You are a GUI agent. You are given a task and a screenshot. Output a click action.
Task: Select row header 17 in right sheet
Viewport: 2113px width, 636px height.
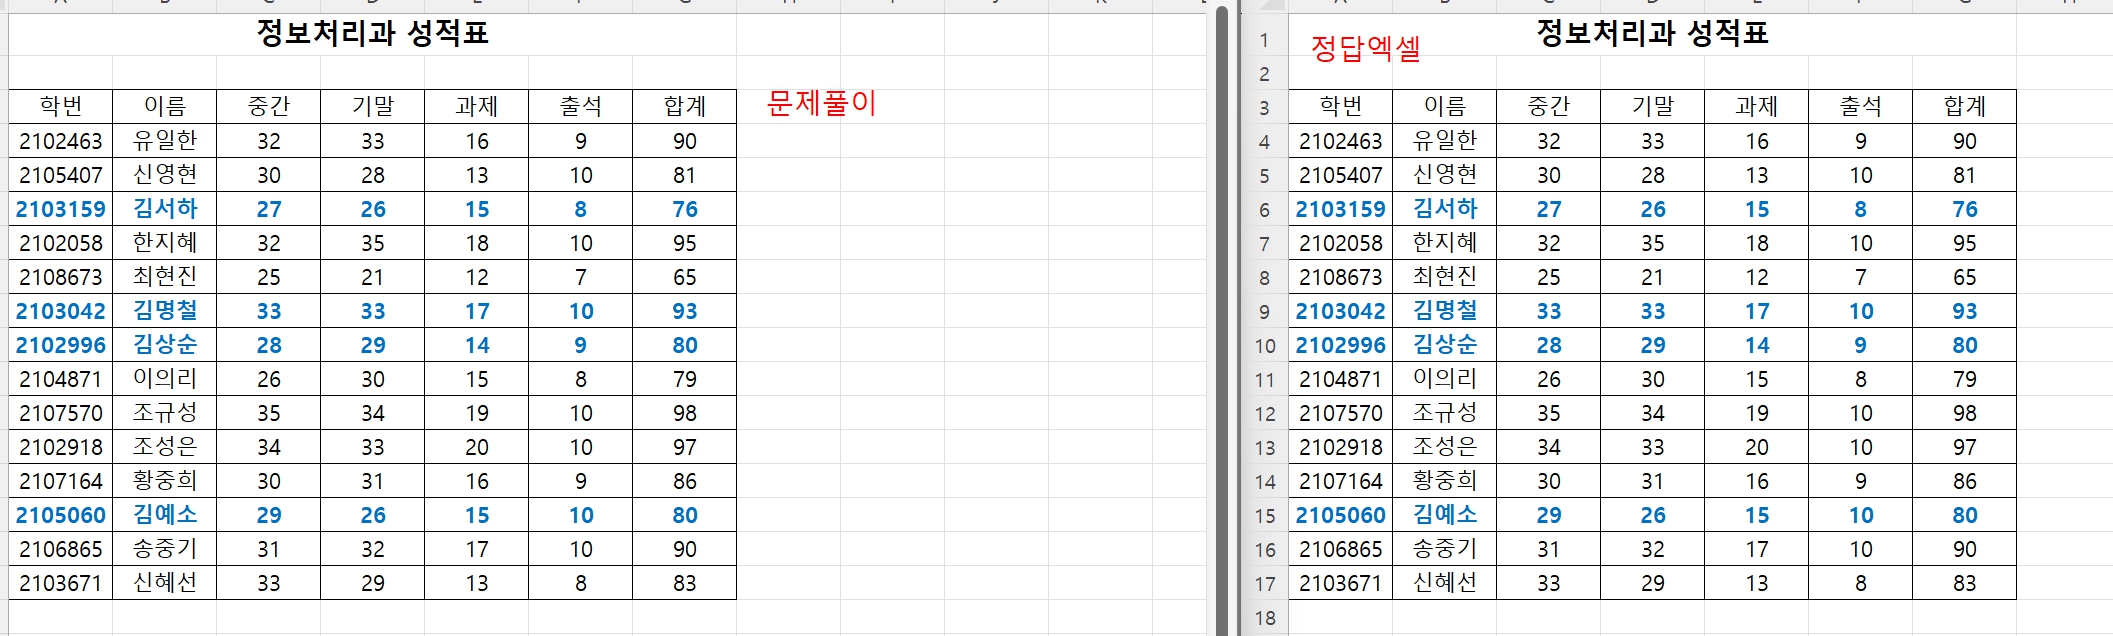click(x=1264, y=584)
